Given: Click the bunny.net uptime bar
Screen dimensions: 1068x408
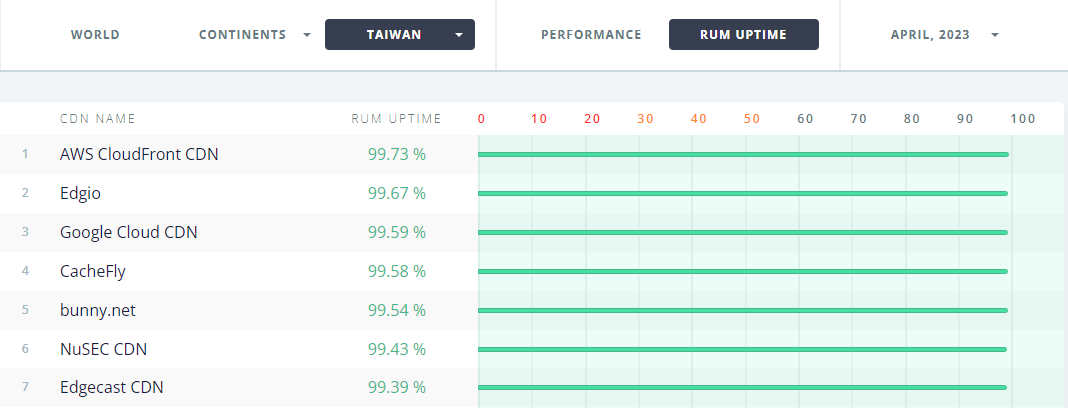Looking at the screenshot, I should pyautogui.click(x=742, y=310).
